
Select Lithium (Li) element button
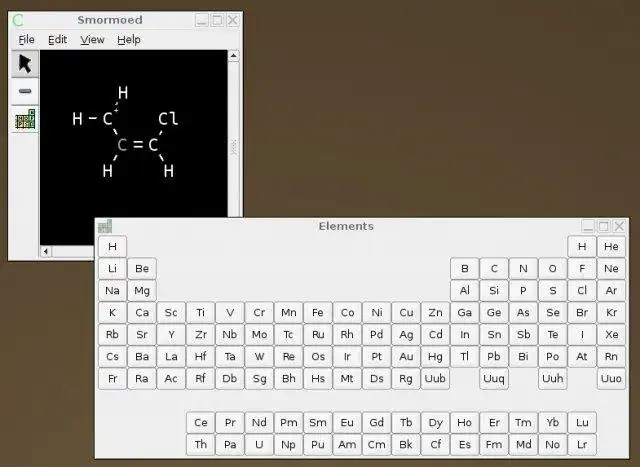click(x=112, y=269)
